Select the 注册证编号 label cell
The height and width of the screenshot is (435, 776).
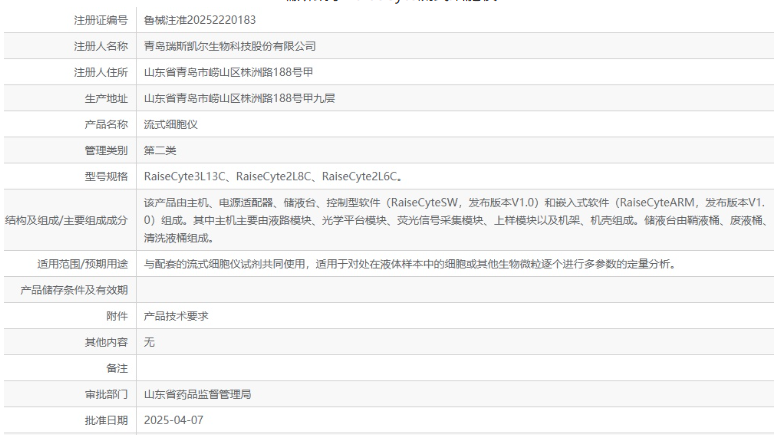(x=101, y=20)
